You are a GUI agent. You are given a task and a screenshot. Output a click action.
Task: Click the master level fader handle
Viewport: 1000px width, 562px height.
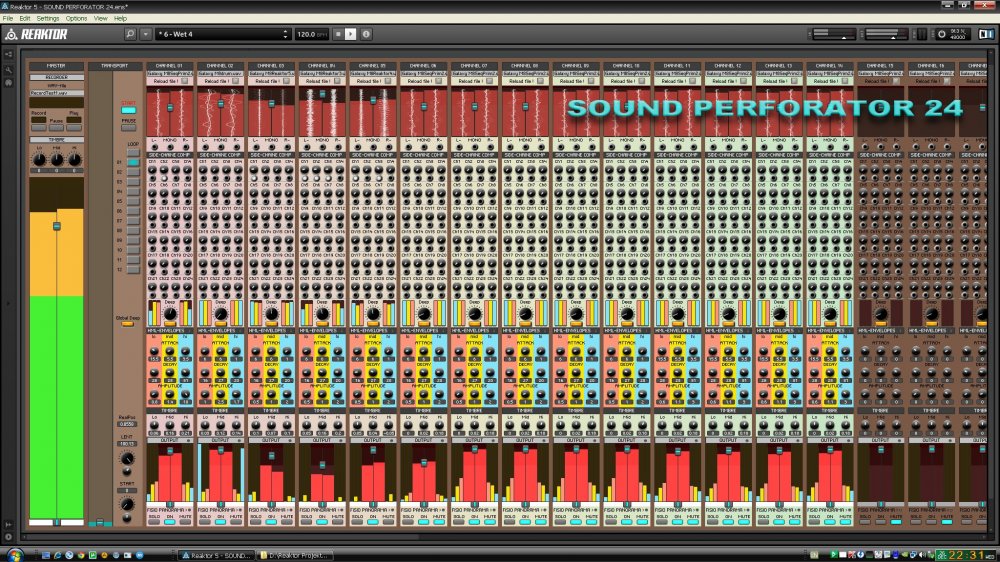click(56, 226)
